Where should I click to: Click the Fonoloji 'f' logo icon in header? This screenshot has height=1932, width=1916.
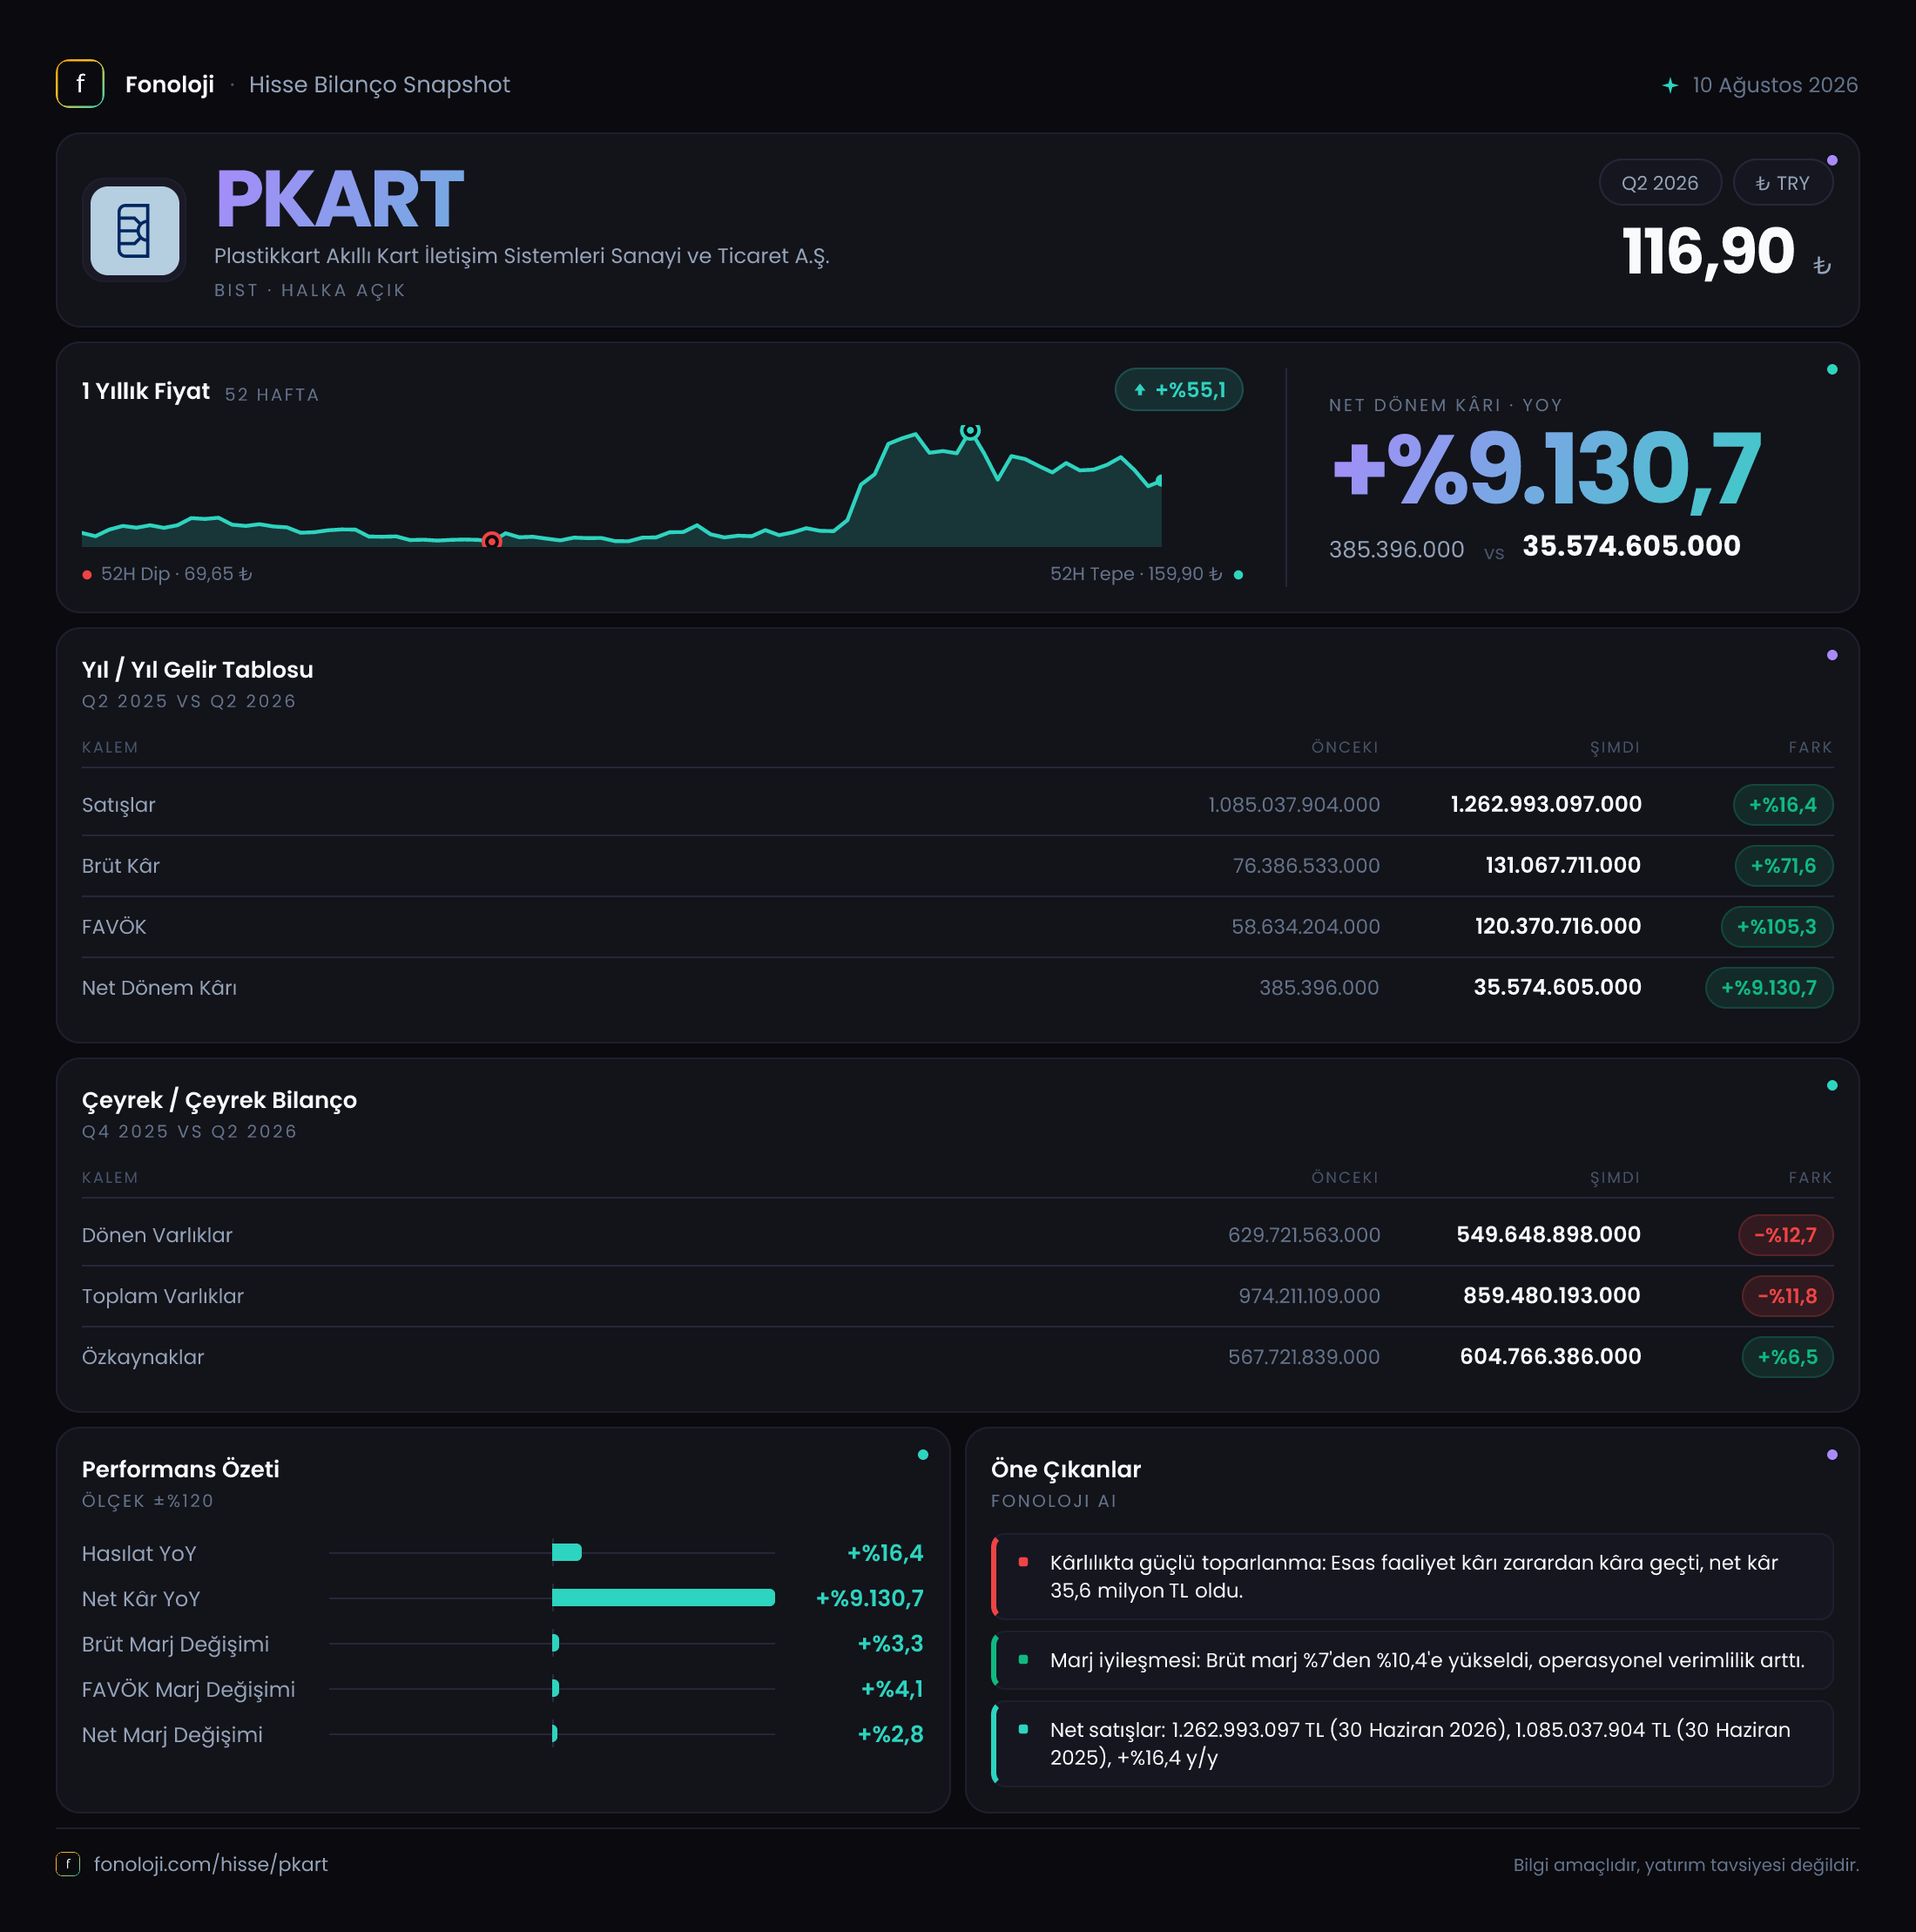coord(80,84)
